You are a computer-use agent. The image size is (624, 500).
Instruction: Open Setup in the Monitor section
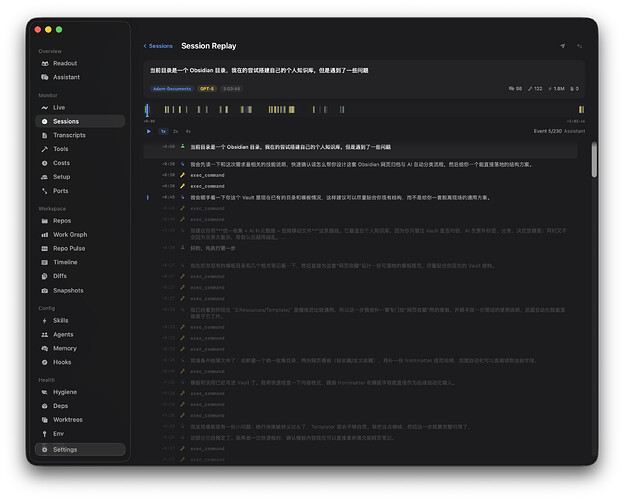(80, 177)
